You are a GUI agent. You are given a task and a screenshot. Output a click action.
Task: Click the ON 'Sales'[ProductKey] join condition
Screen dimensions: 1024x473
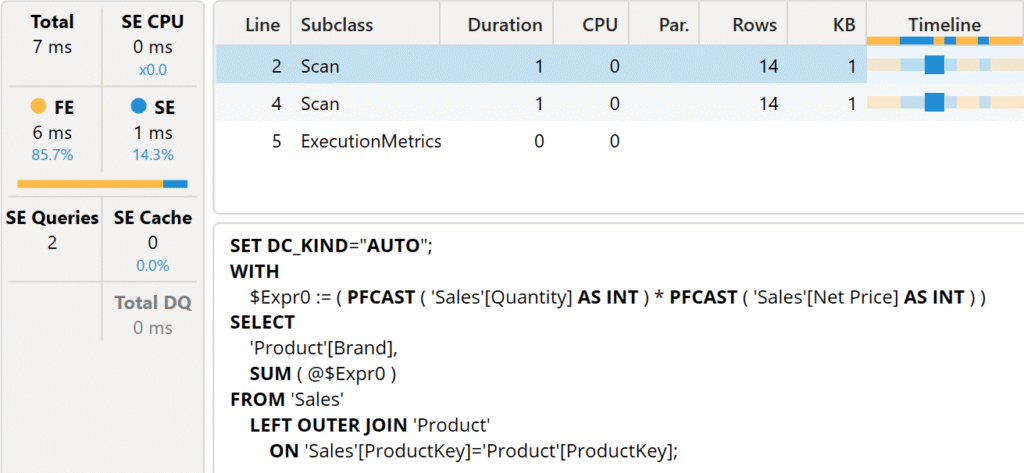pyautogui.click(x=474, y=451)
